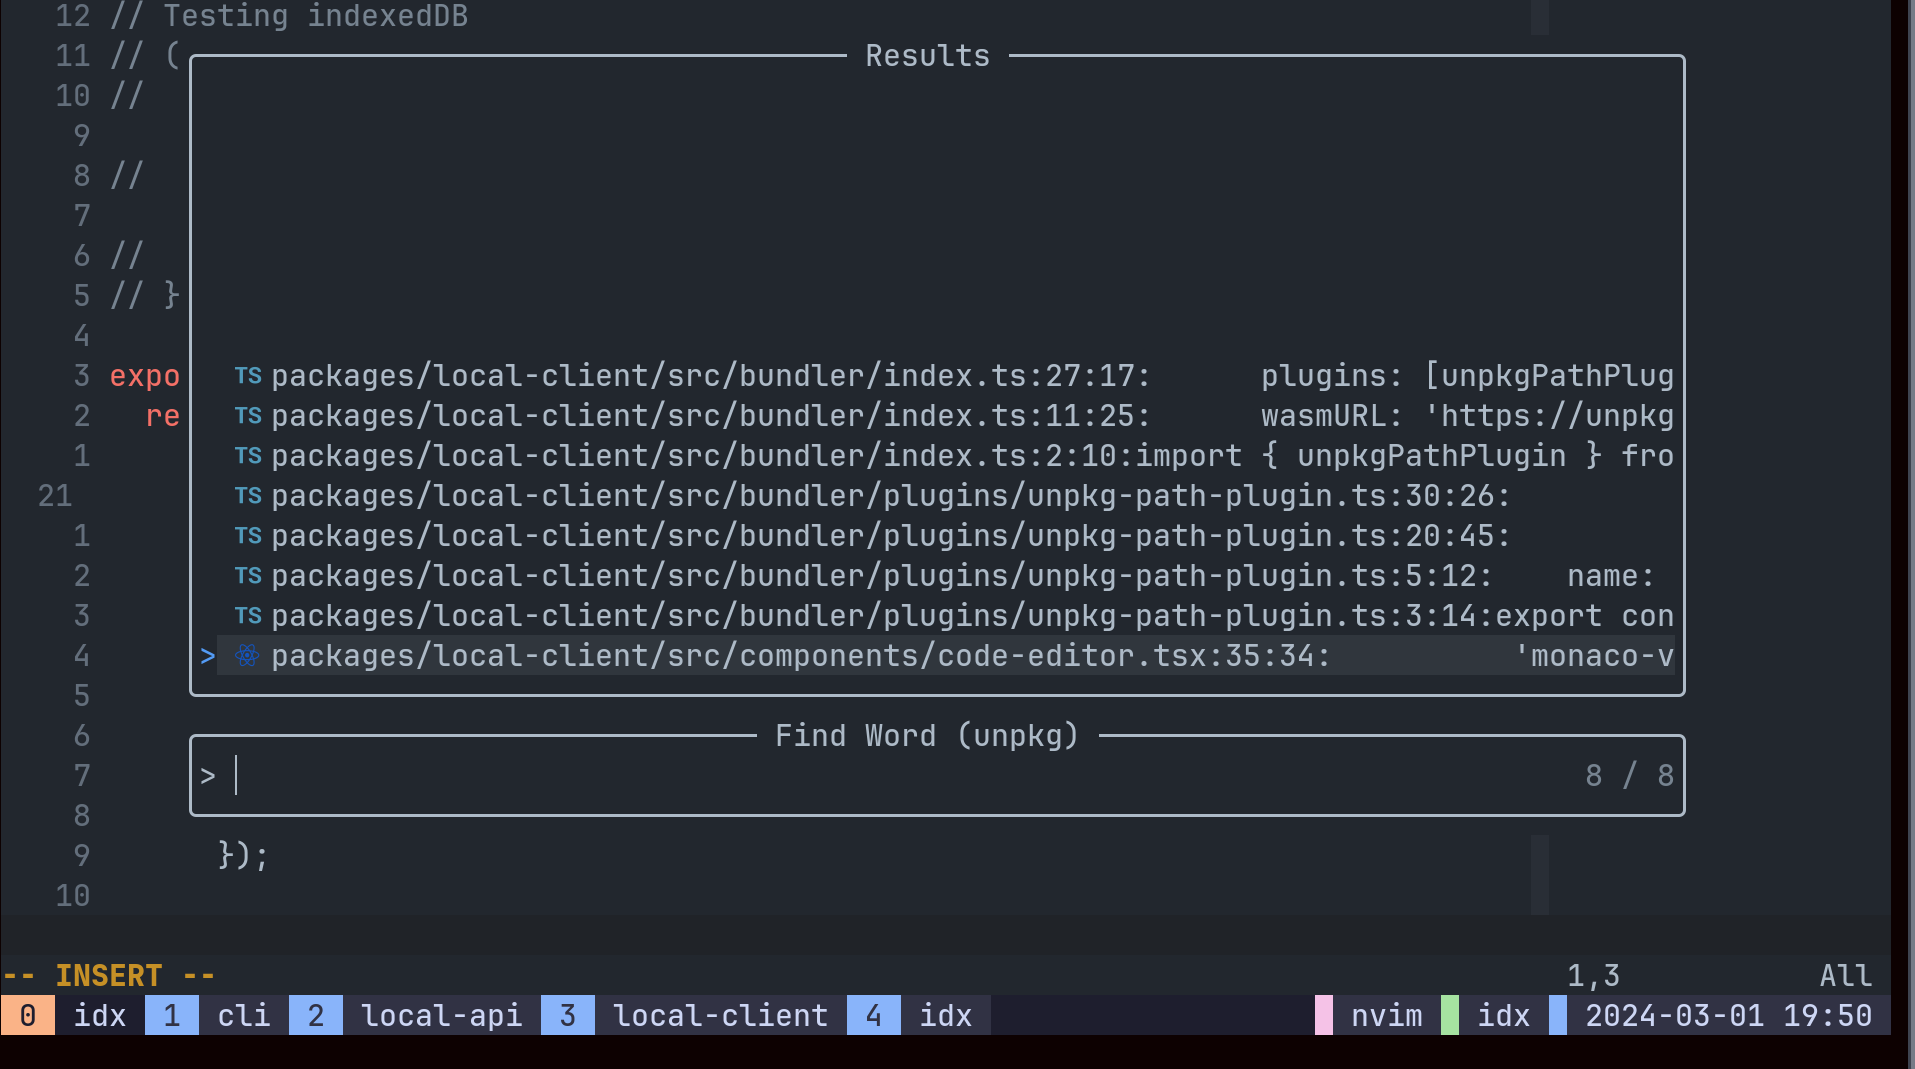Switch to tmux window 1 cli
The image size is (1915, 1069).
pyautogui.click(x=217, y=1016)
